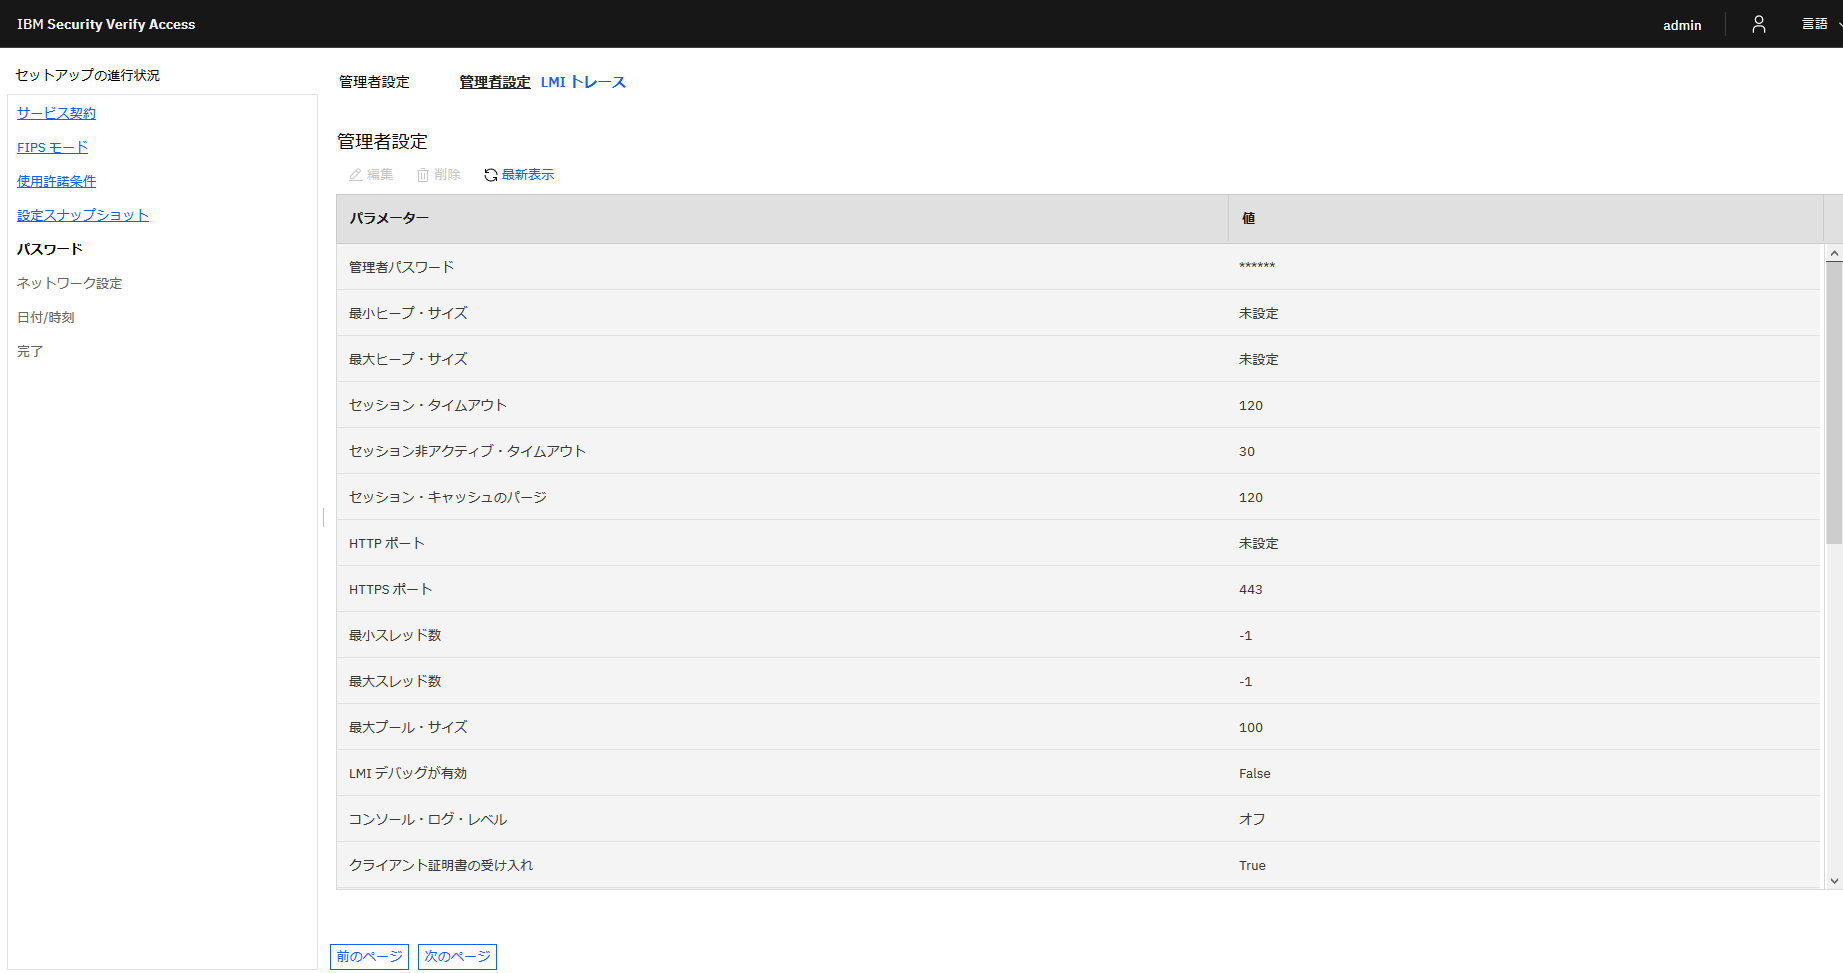Open the FIPS モード link
1843x973 pixels.
pyautogui.click(x=51, y=147)
